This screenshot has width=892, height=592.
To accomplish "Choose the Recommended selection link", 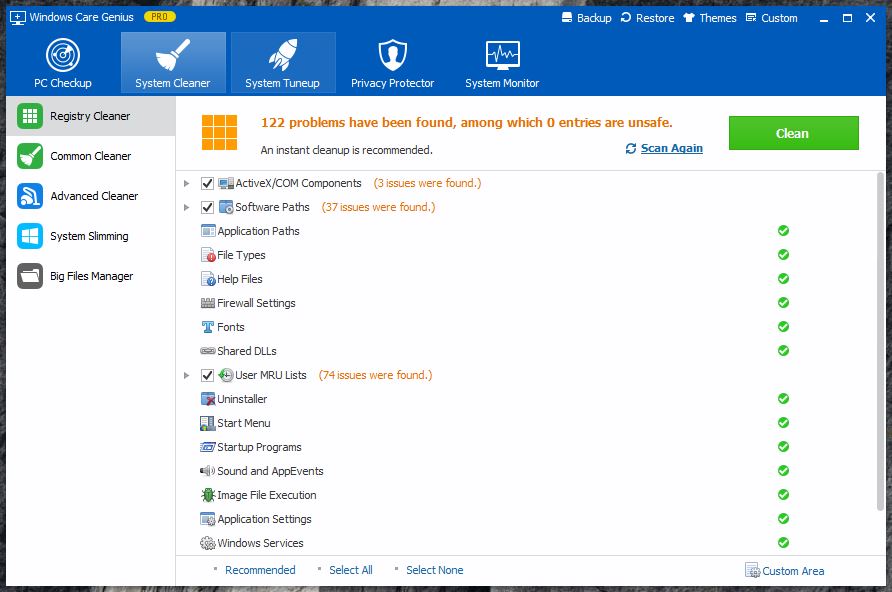I will (x=260, y=570).
